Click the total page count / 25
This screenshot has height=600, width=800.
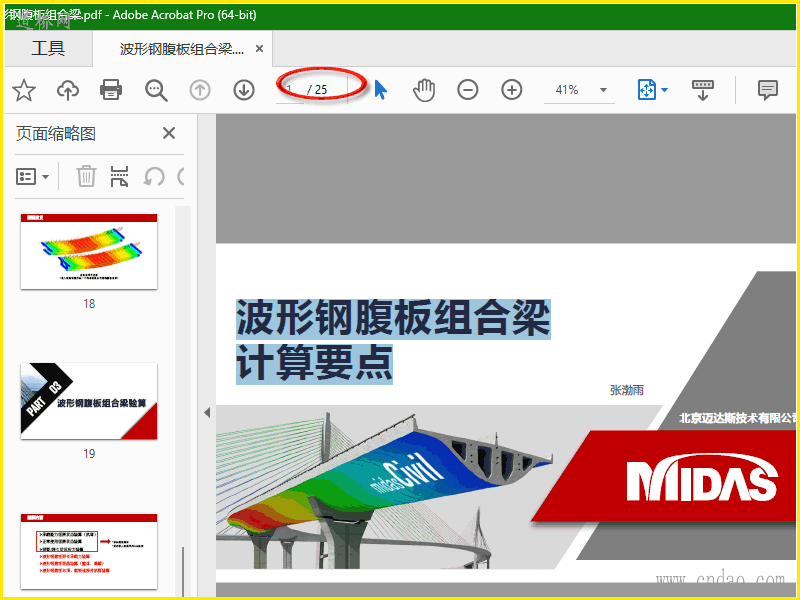pyautogui.click(x=317, y=90)
